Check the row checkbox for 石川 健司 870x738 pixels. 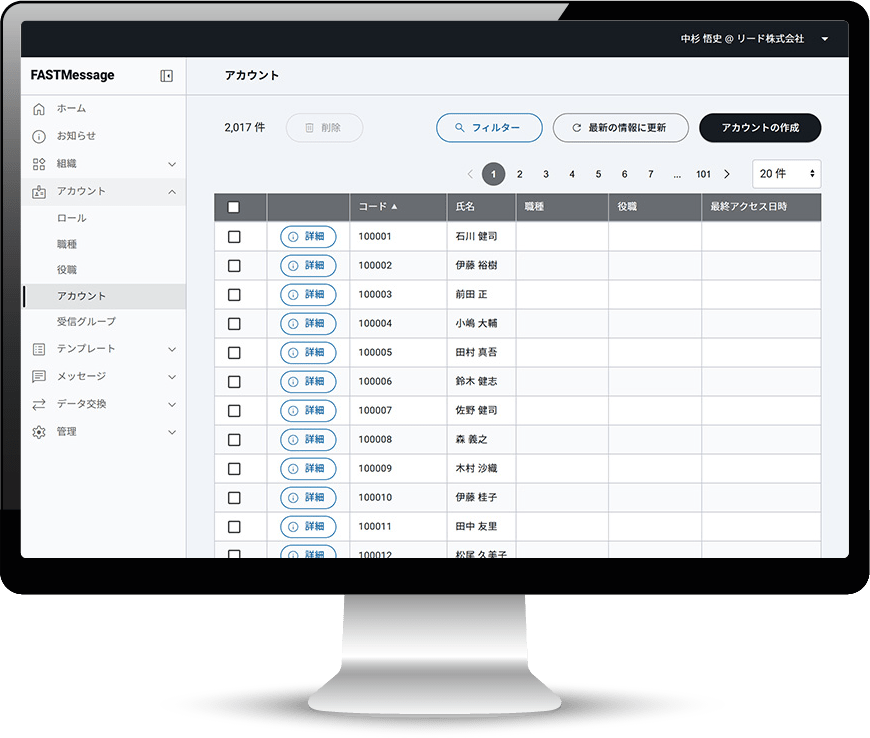click(x=234, y=237)
